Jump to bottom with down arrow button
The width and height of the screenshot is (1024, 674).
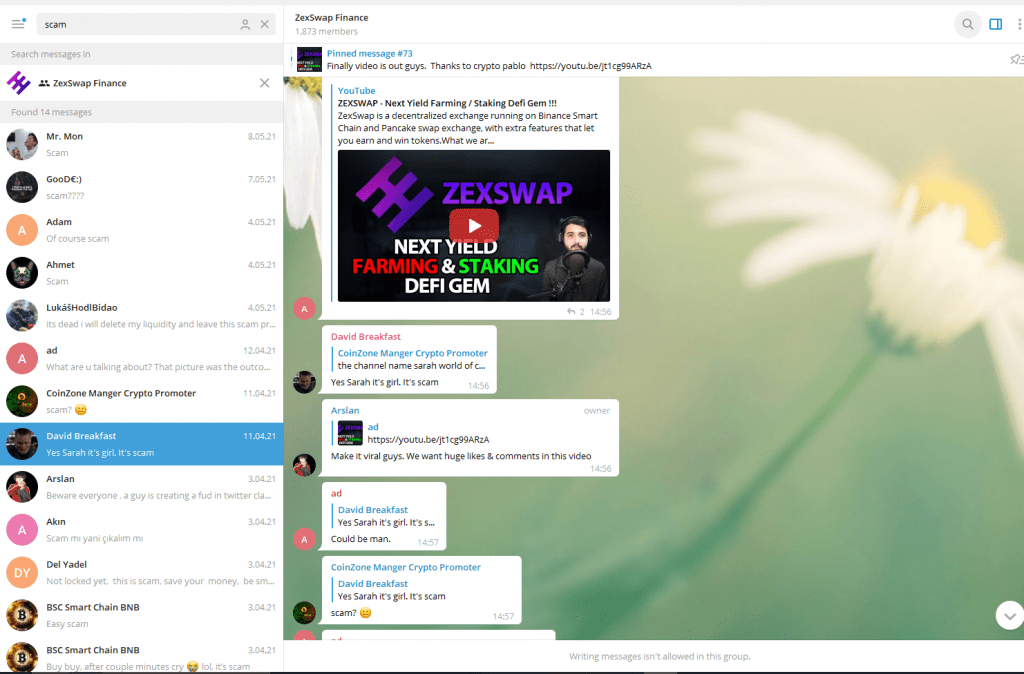(1009, 615)
